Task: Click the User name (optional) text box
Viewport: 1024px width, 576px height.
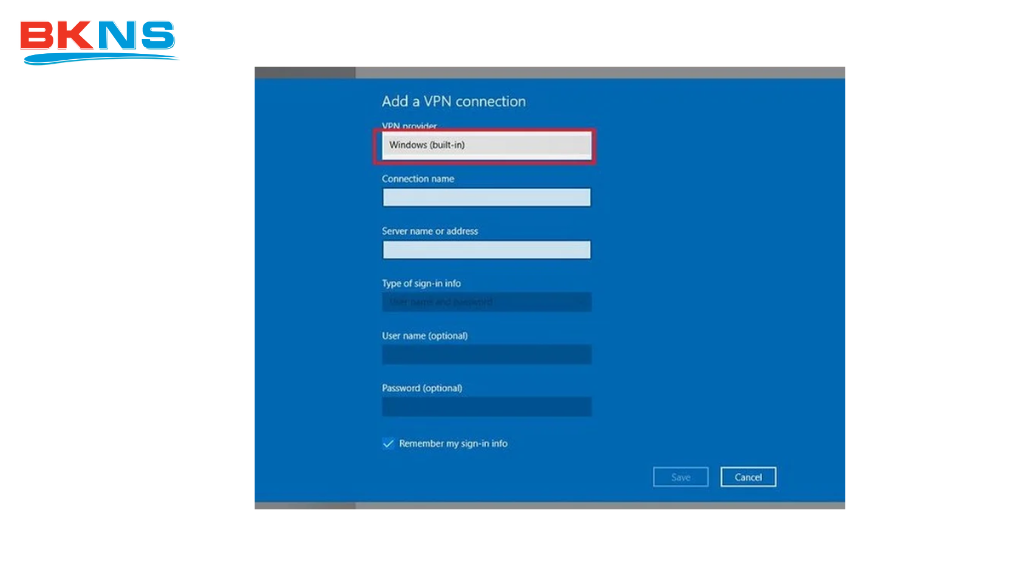Action: pos(486,354)
